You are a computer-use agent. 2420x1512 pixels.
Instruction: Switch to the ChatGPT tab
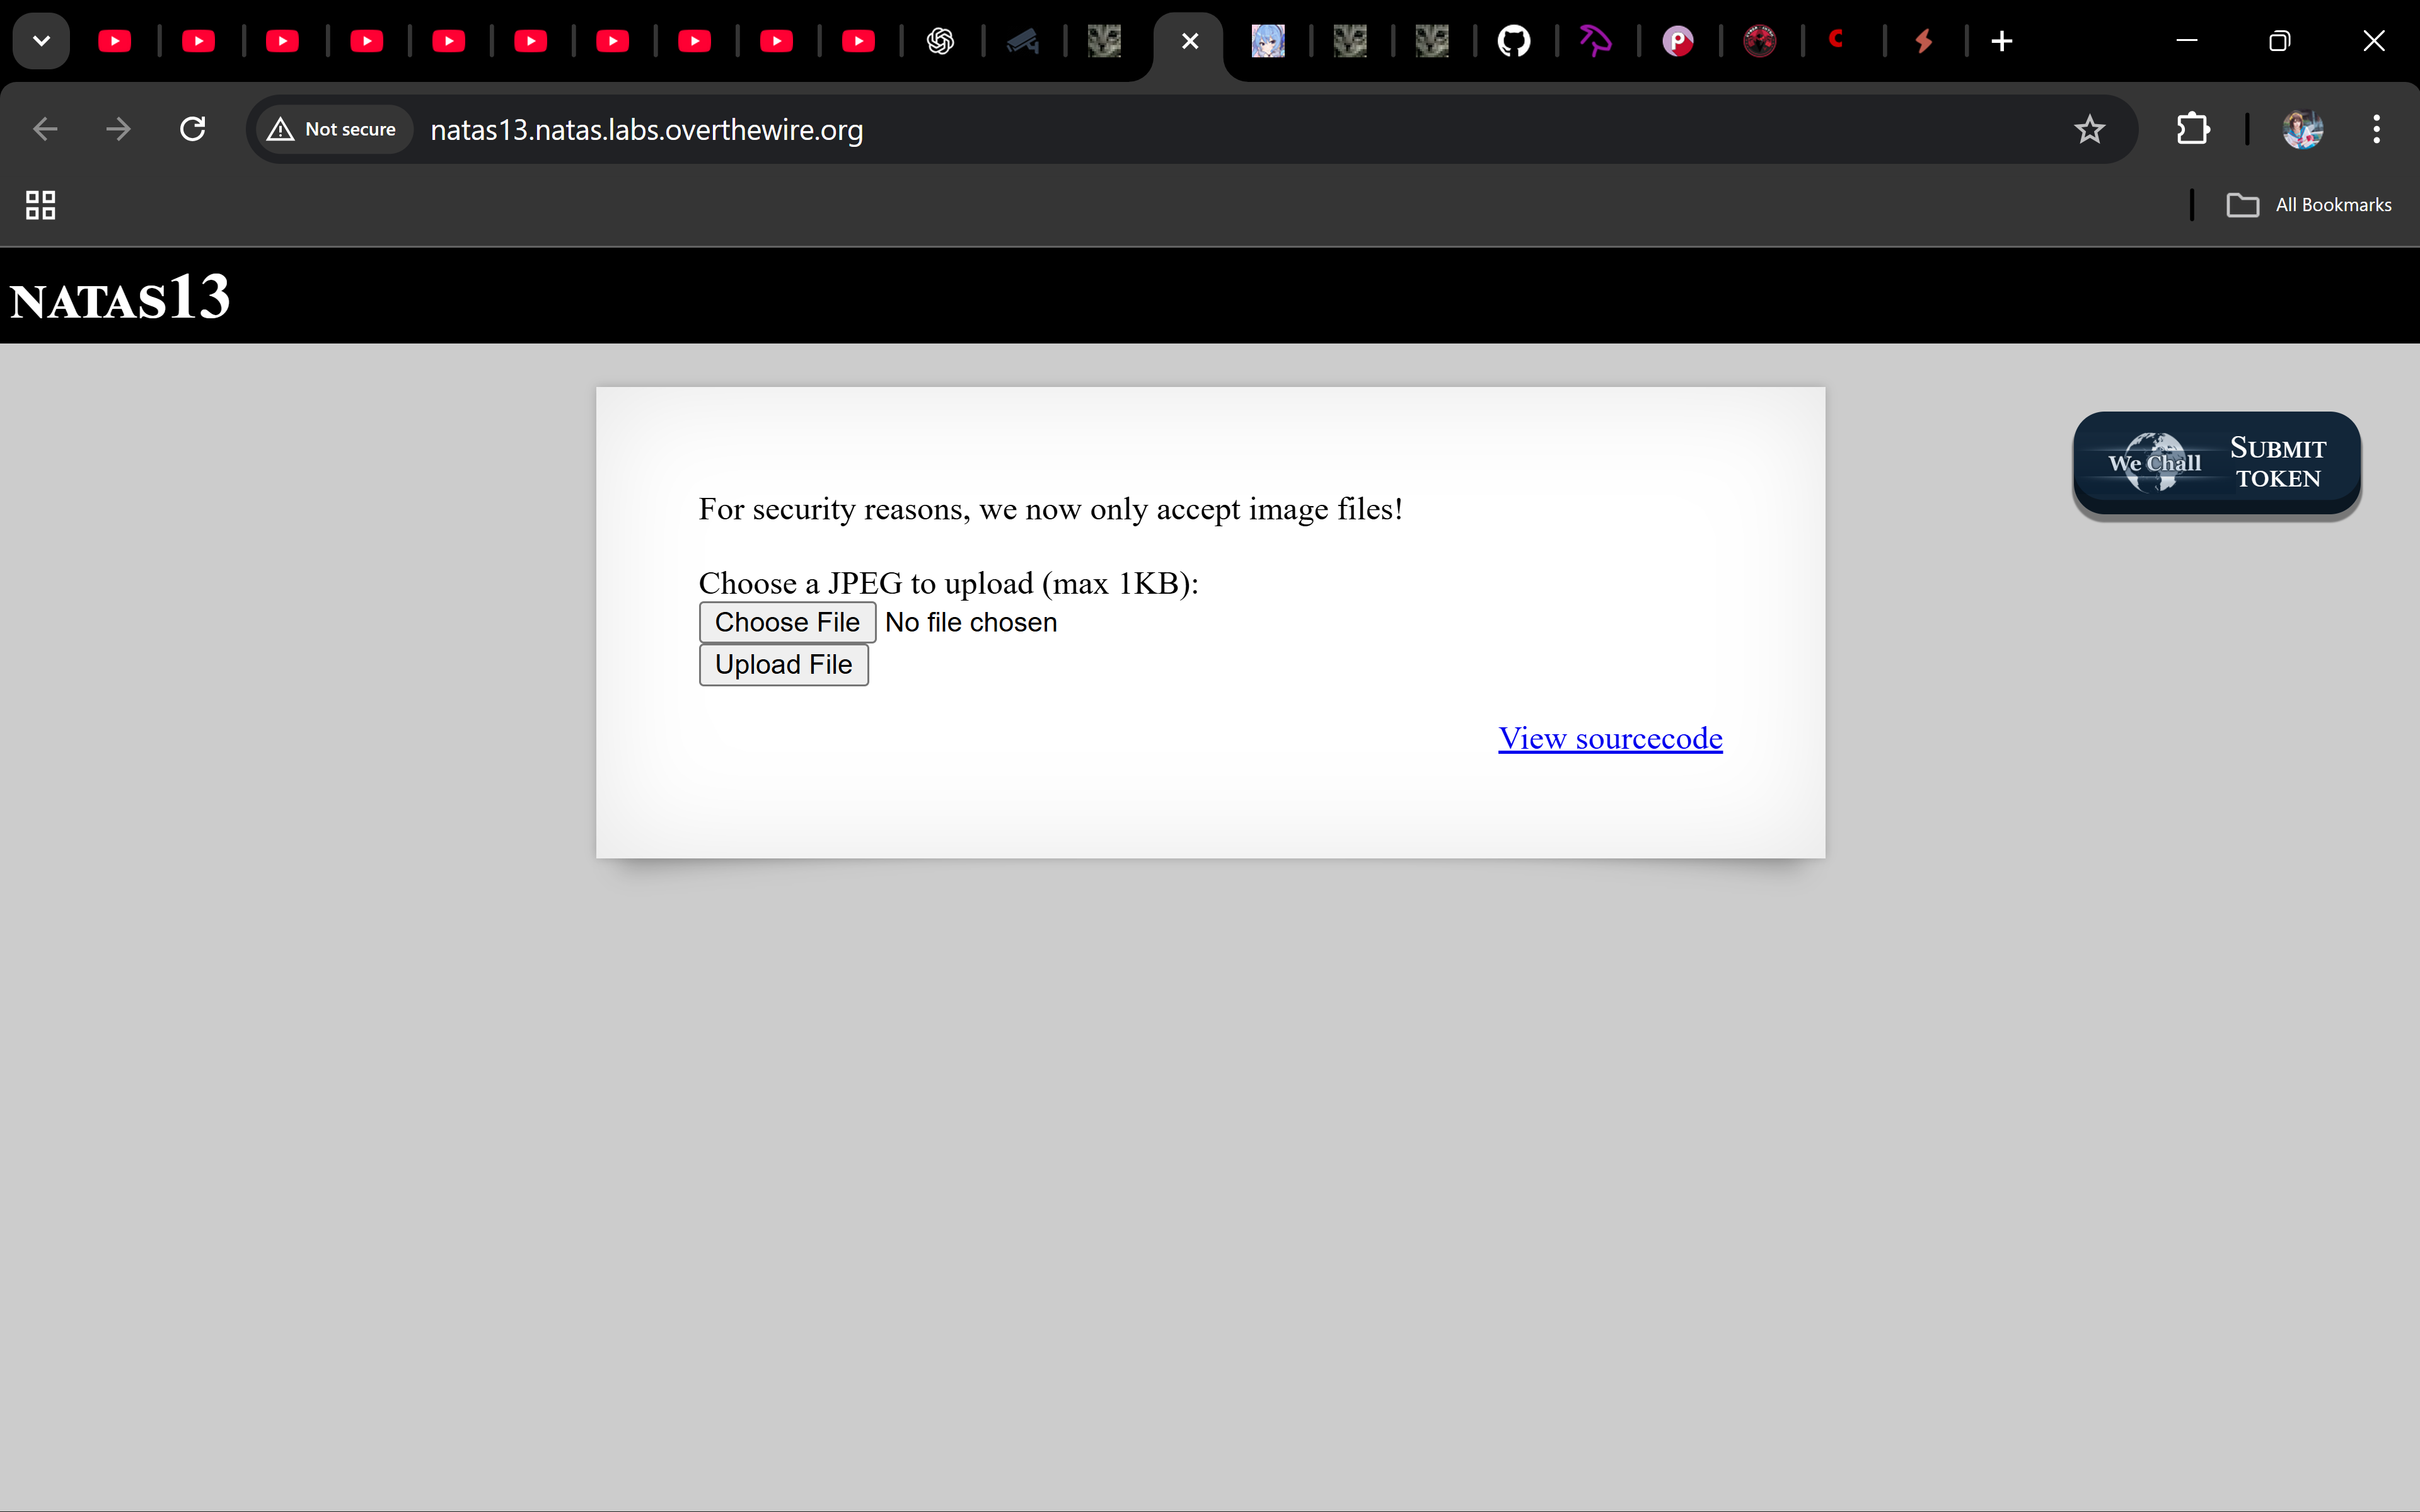point(940,41)
